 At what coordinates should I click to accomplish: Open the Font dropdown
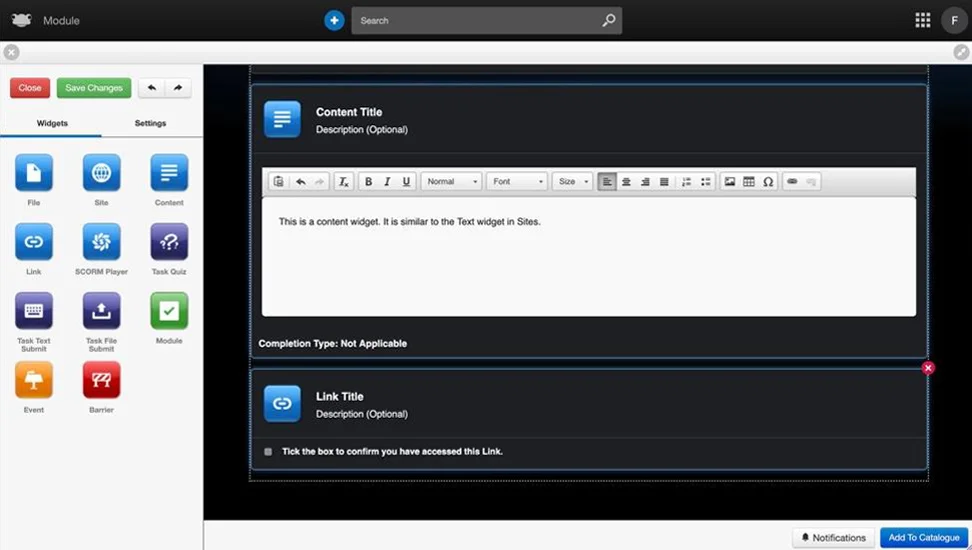pyautogui.click(x=517, y=182)
